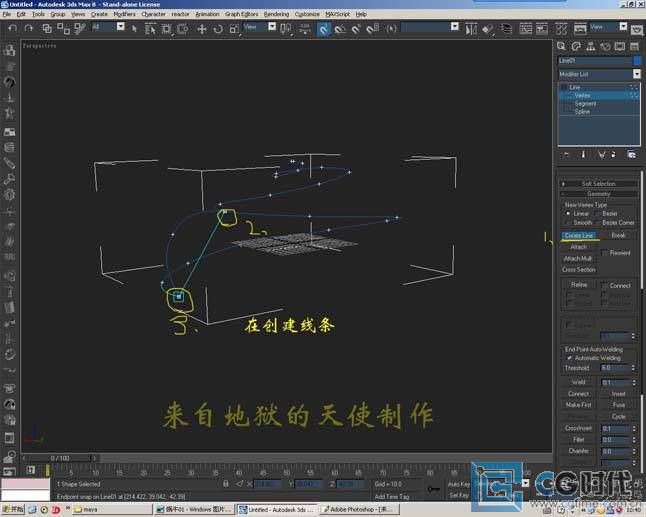Click the Quick Render teapot icon

637,30
